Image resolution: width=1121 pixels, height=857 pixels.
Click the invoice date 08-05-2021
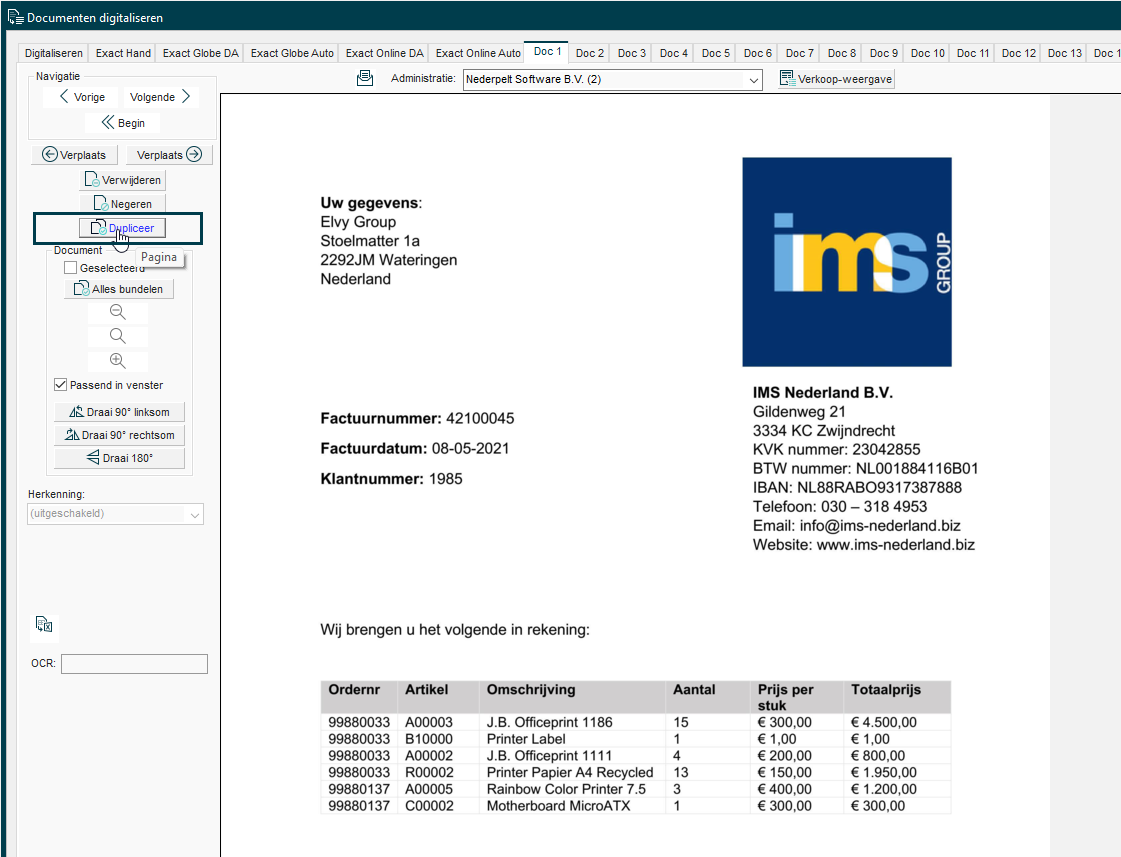coord(470,448)
